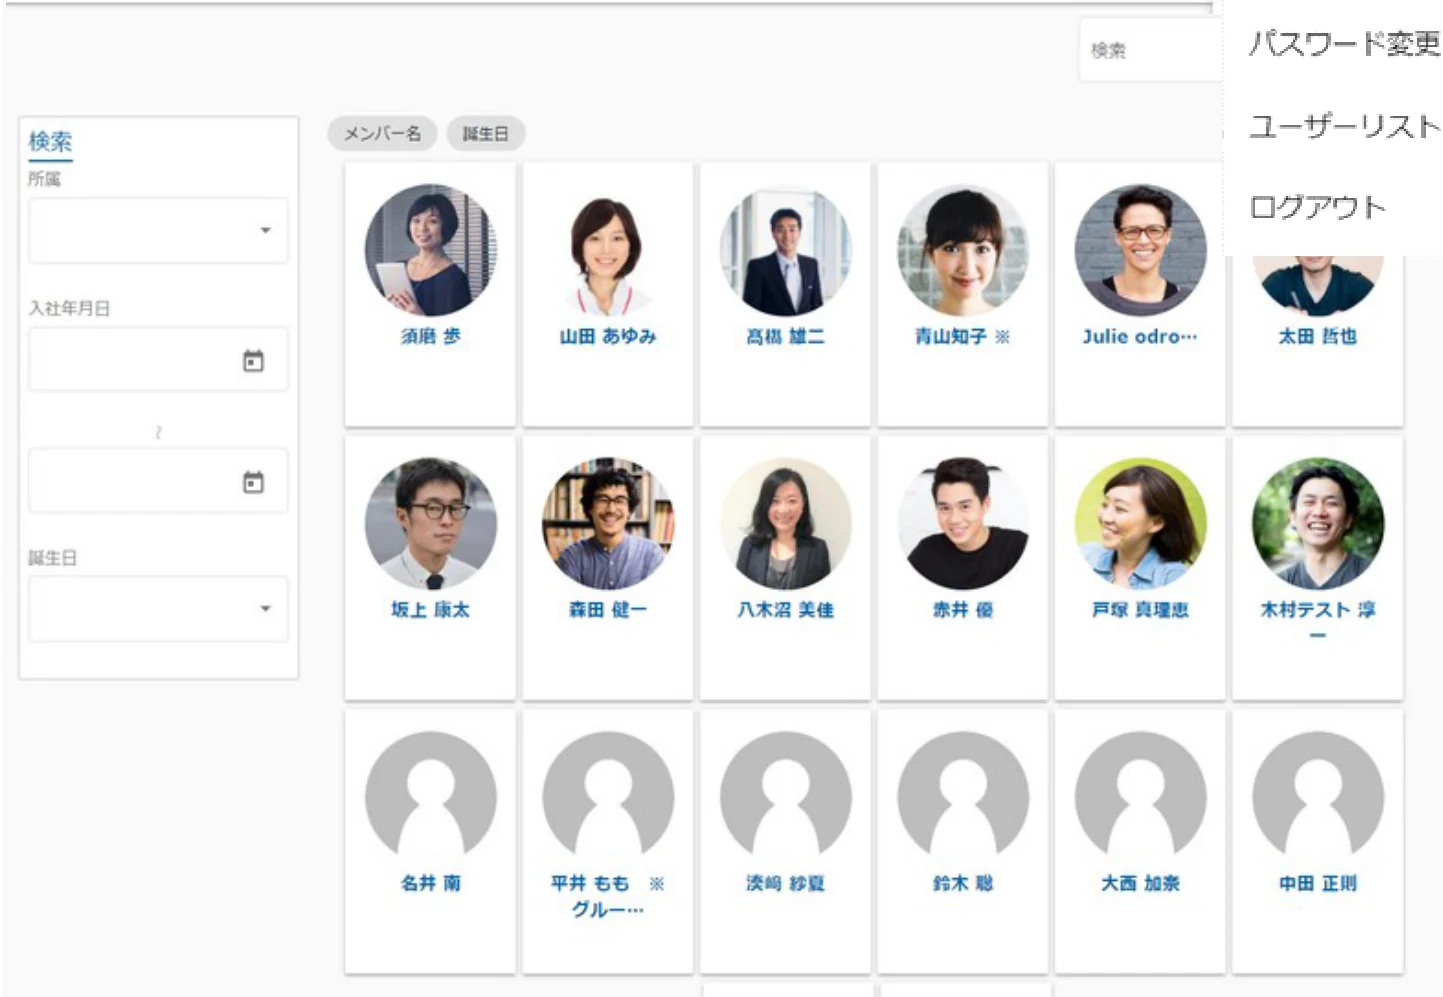Viewport: 1443px width, 997px height.
Task: Focus the 検索 search input at top
Action: [1150, 50]
